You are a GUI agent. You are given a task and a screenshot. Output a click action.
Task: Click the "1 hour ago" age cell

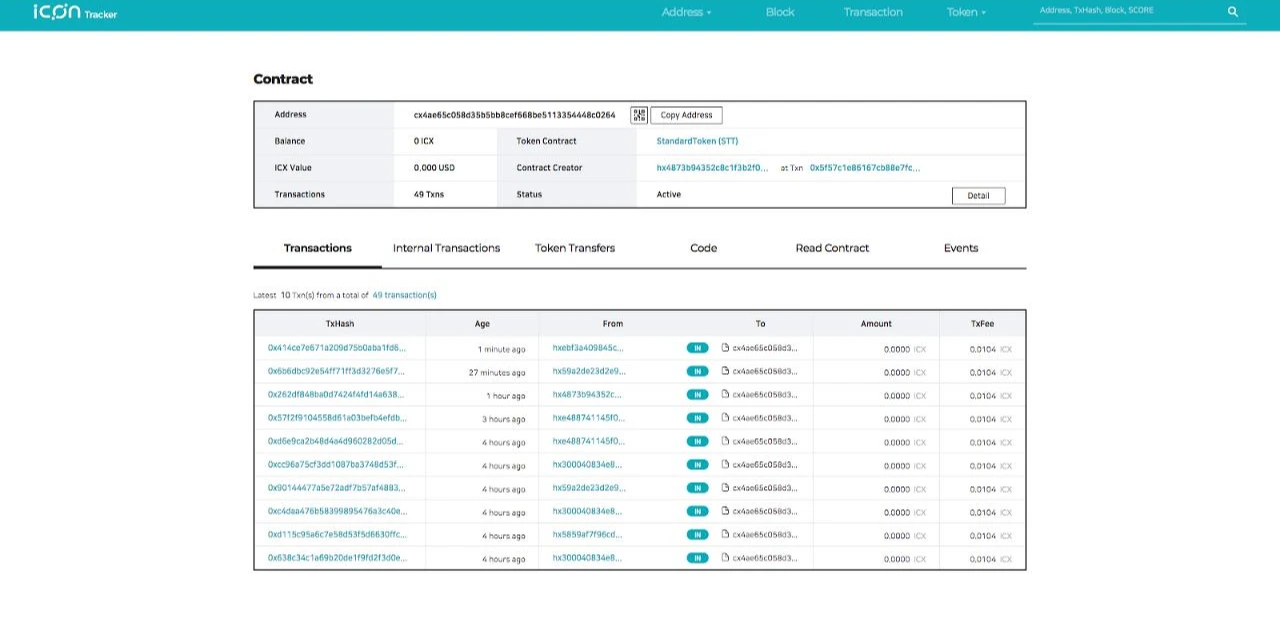506,396
